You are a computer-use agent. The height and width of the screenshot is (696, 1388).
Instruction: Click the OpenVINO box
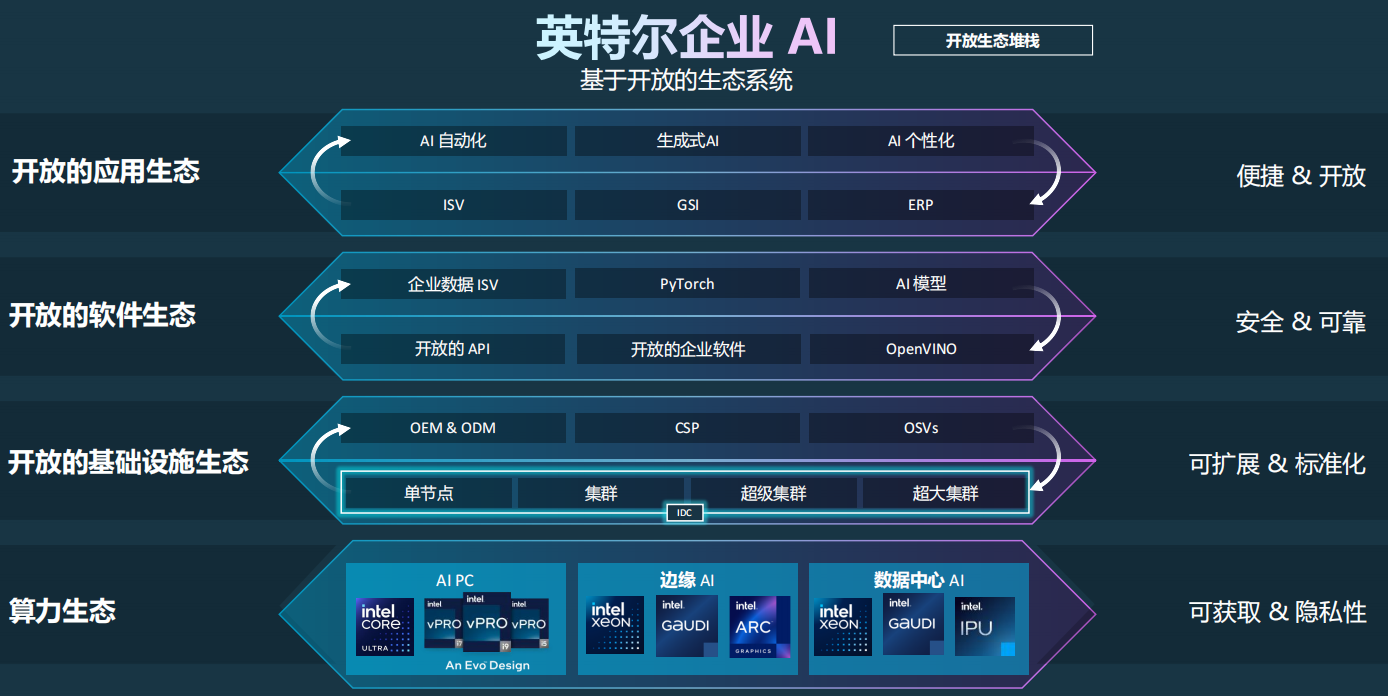click(x=921, y=349)
